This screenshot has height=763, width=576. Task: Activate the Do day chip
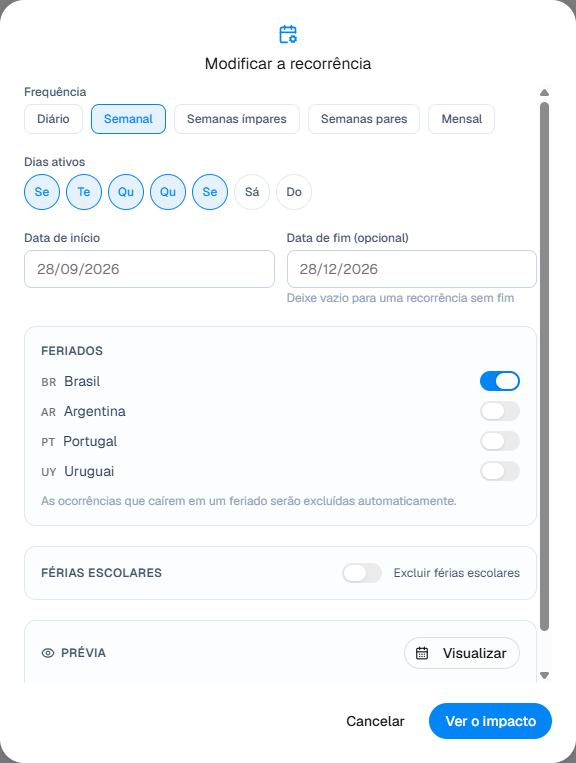click(x=294, y=192)
